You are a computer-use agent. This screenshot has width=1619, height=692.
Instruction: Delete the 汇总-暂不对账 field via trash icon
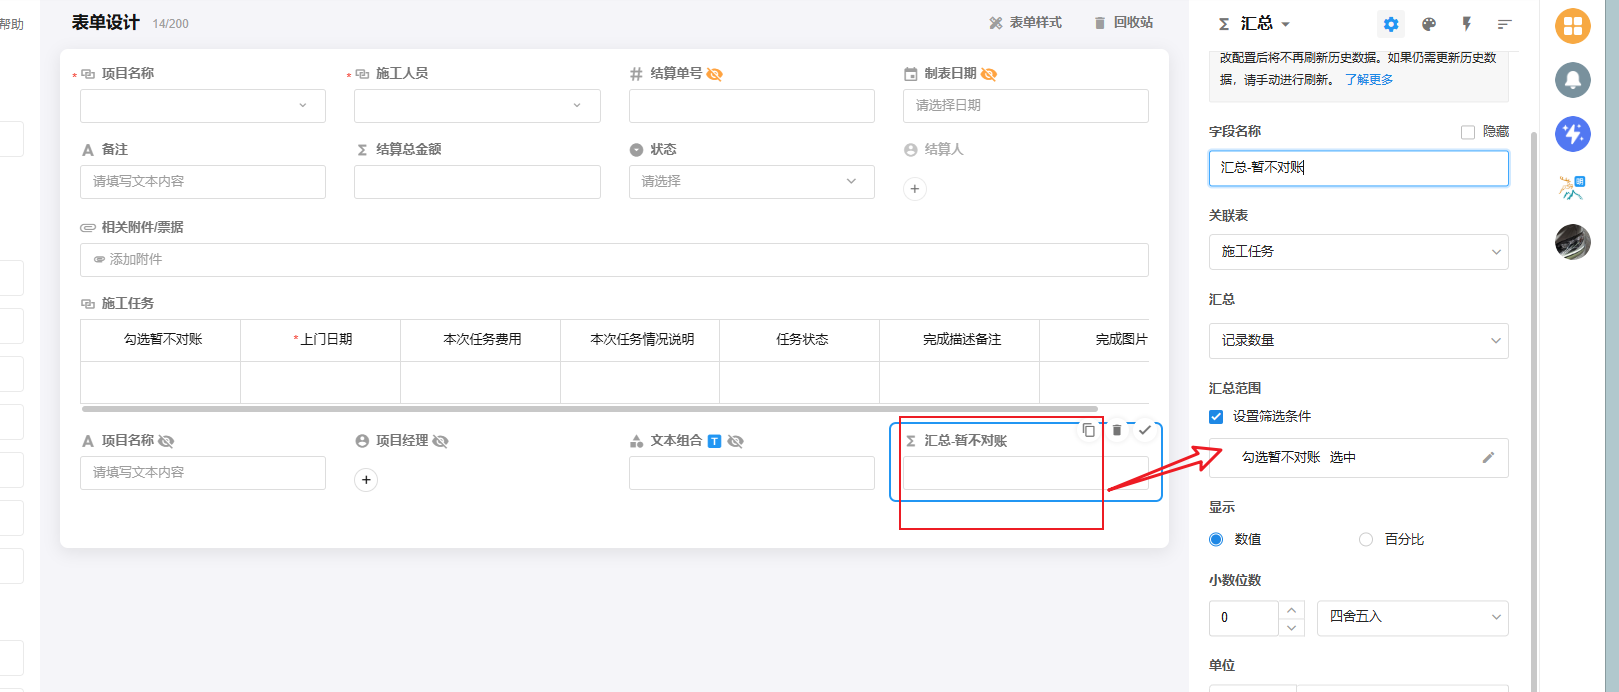[x=1117, y=430]
